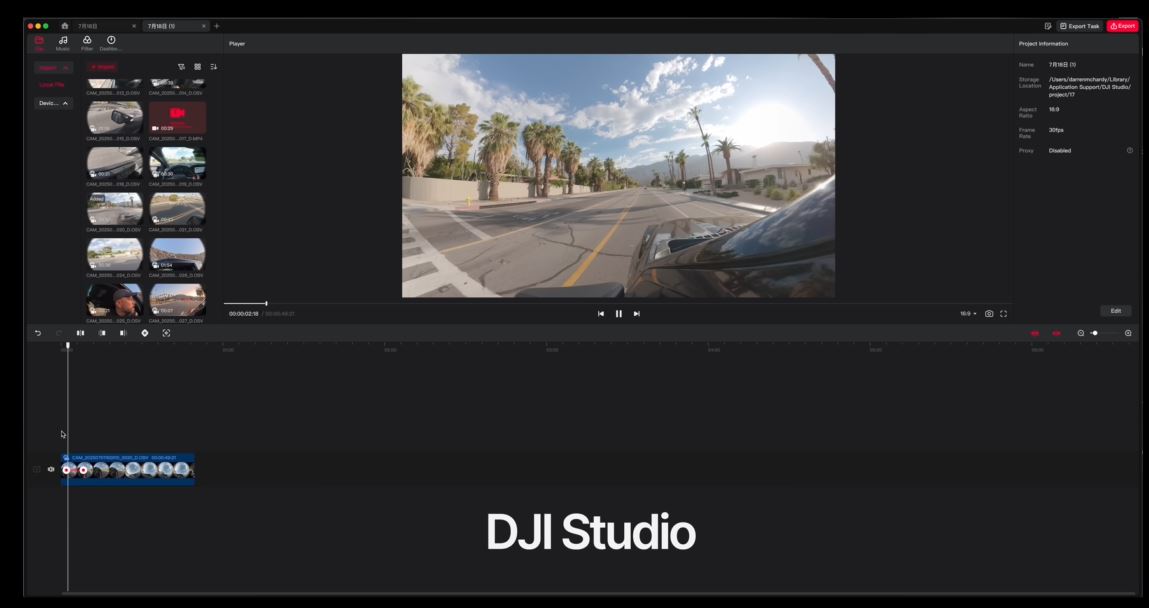Go to the Home screen icon

64,26
